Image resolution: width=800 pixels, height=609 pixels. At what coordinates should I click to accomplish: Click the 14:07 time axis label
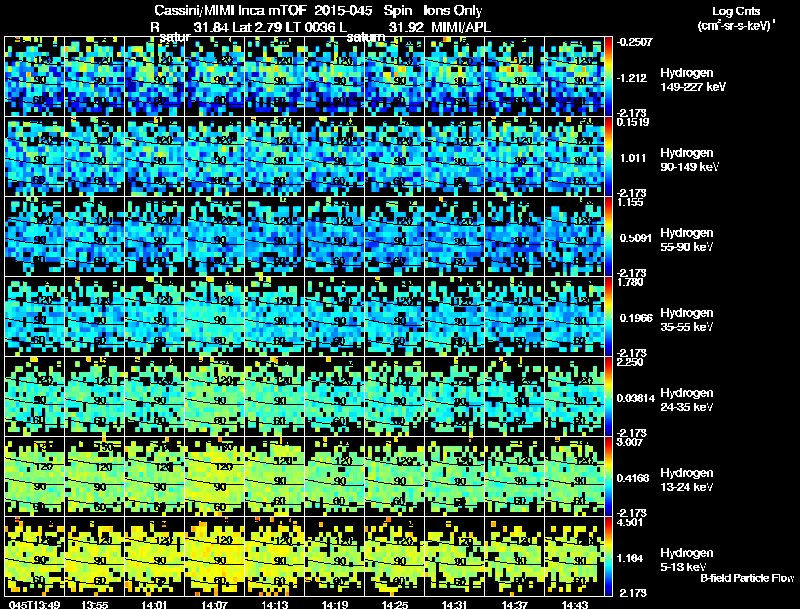point(215,604)
